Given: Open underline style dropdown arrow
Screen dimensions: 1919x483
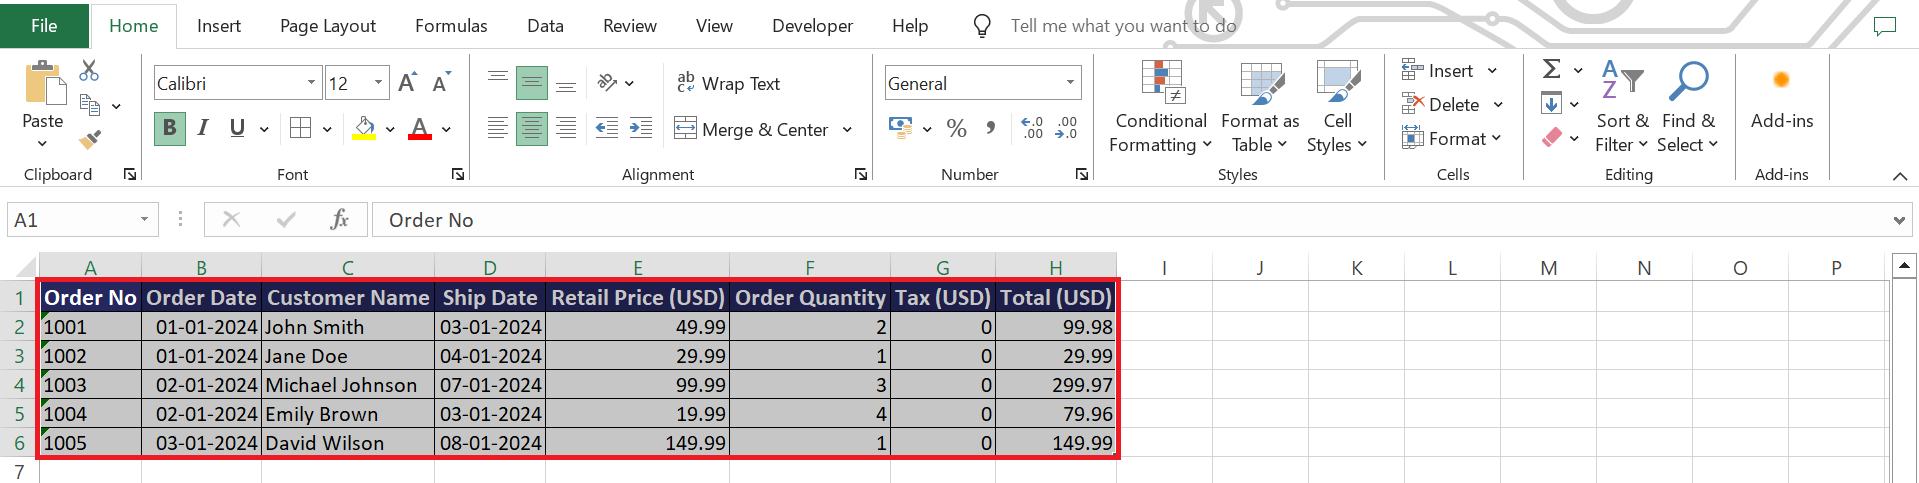Looking at the screenshot, I should 264,129.
